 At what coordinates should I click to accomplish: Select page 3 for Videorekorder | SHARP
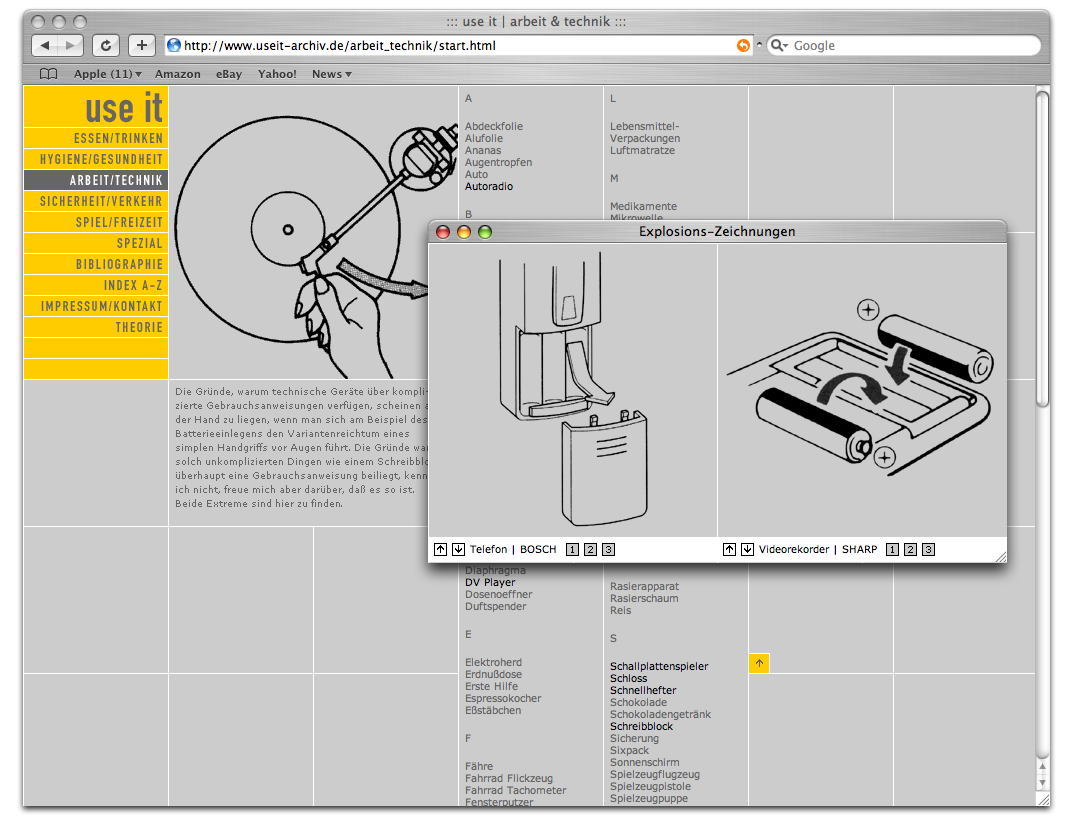[x=929, y=550]
